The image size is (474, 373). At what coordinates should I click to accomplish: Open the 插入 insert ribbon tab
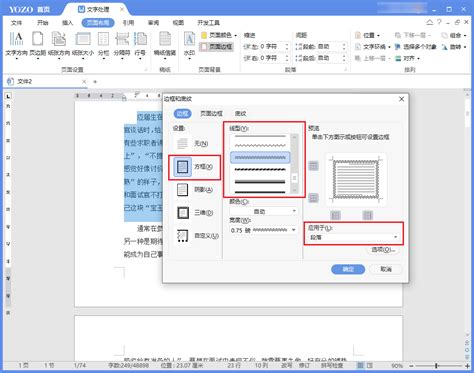point(67,23)
